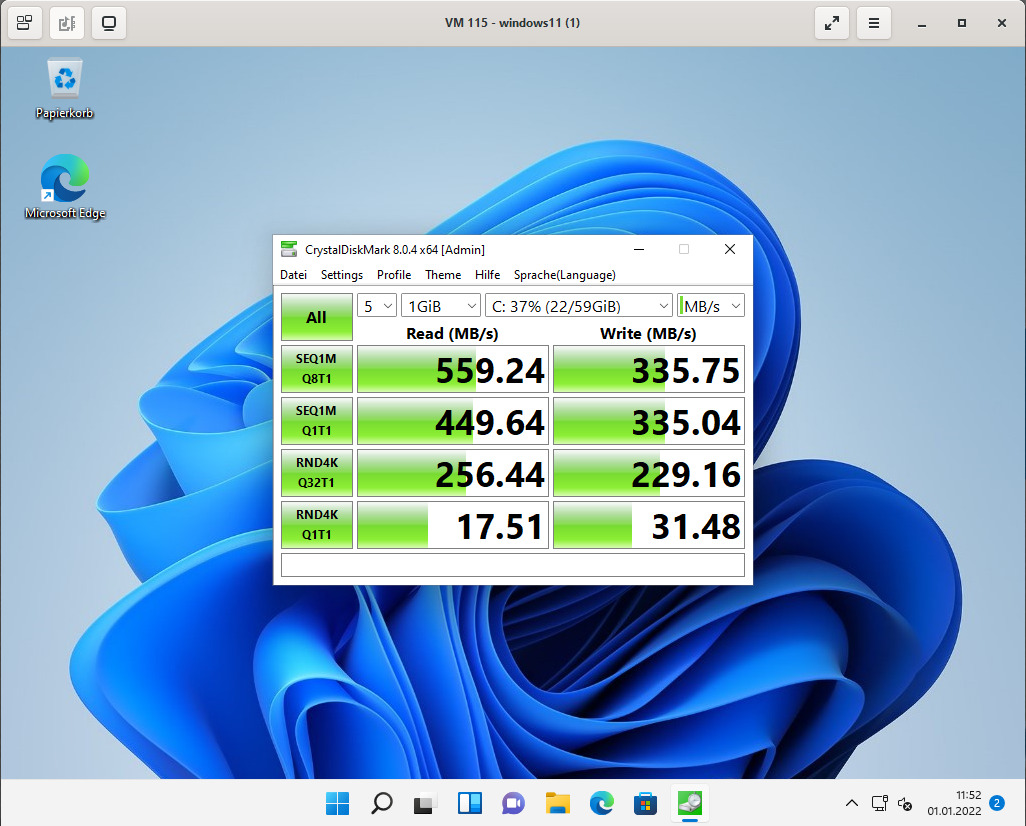This screenshot has width=1026, height=826.
Task: Open the Profile menu
Action: click(394, 275)
